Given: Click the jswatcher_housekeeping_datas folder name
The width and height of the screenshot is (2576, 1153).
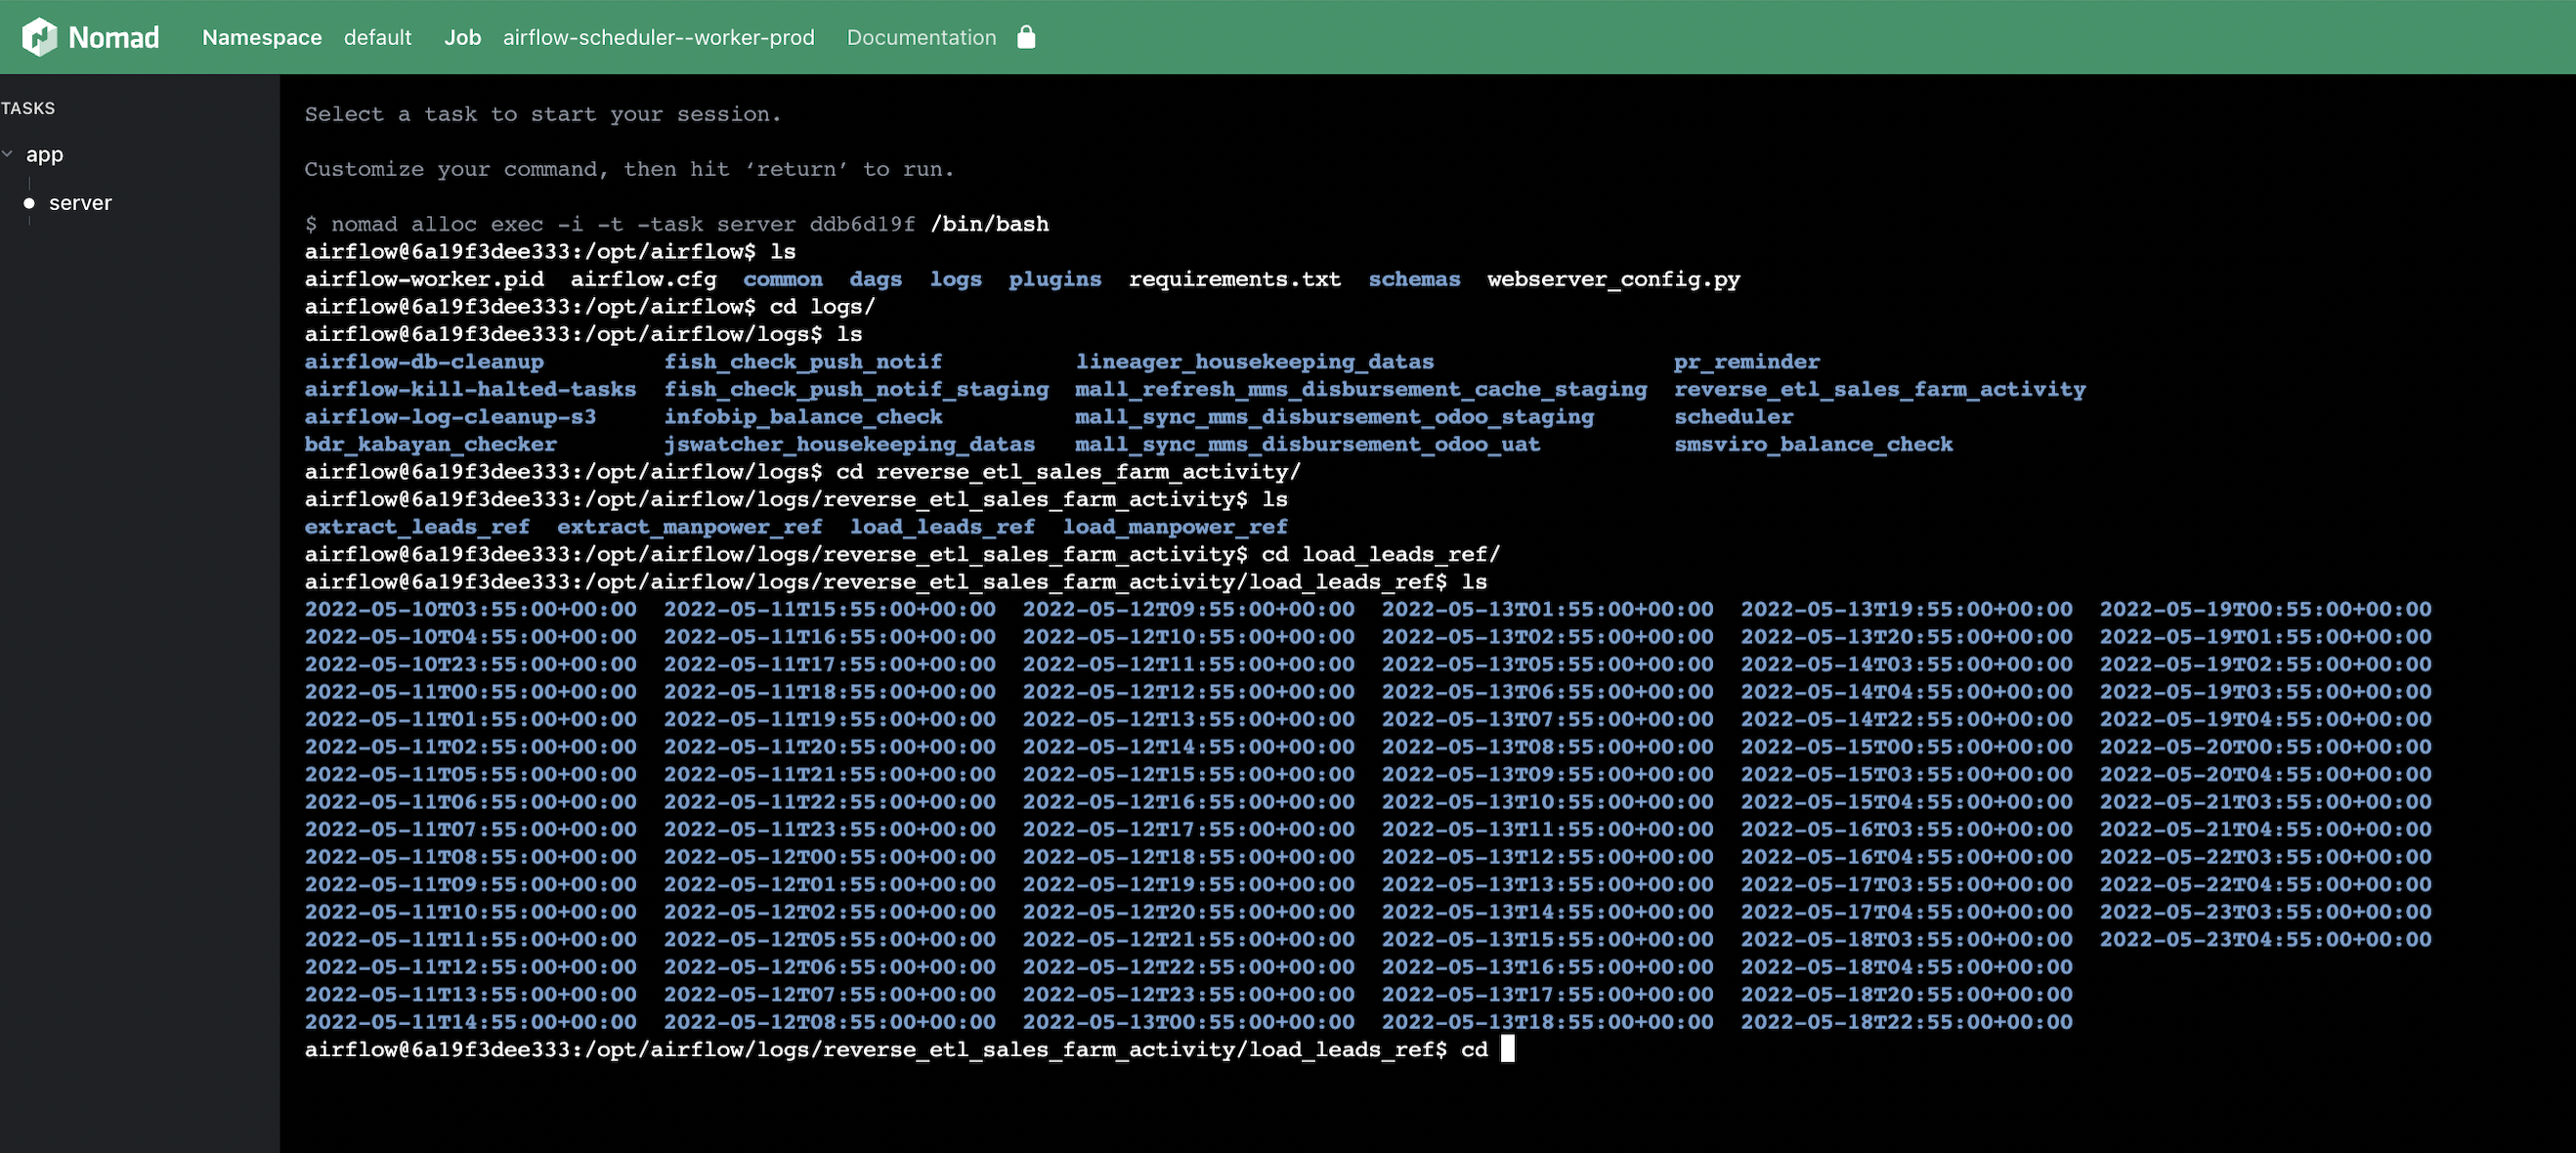Looking at the screenshot, I should [x=849, y=444].
